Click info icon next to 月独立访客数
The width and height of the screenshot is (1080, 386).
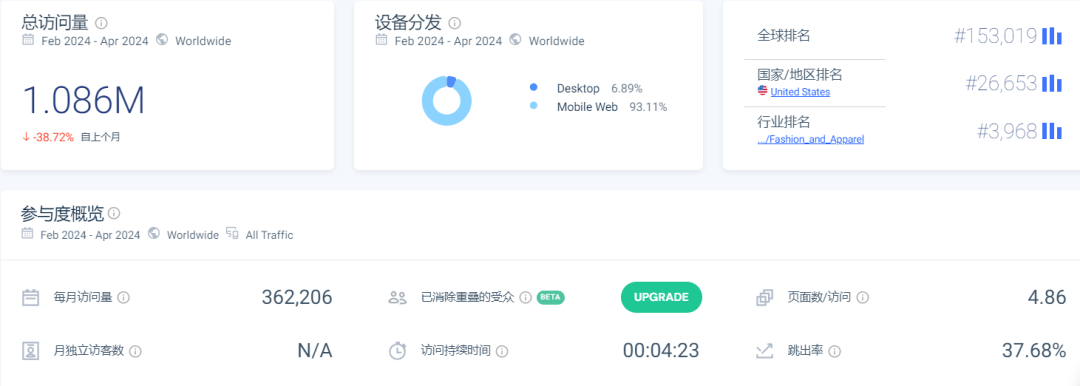coord(136,351)
